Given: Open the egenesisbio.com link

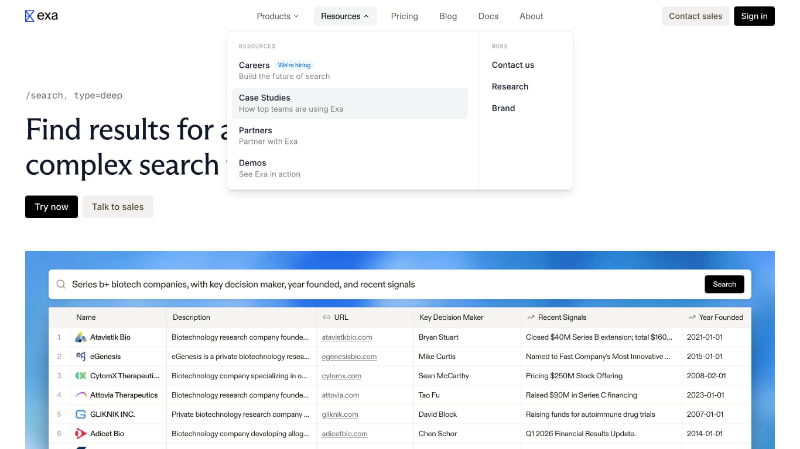Looking at the screenshot, I should click(x=349, y=357).
